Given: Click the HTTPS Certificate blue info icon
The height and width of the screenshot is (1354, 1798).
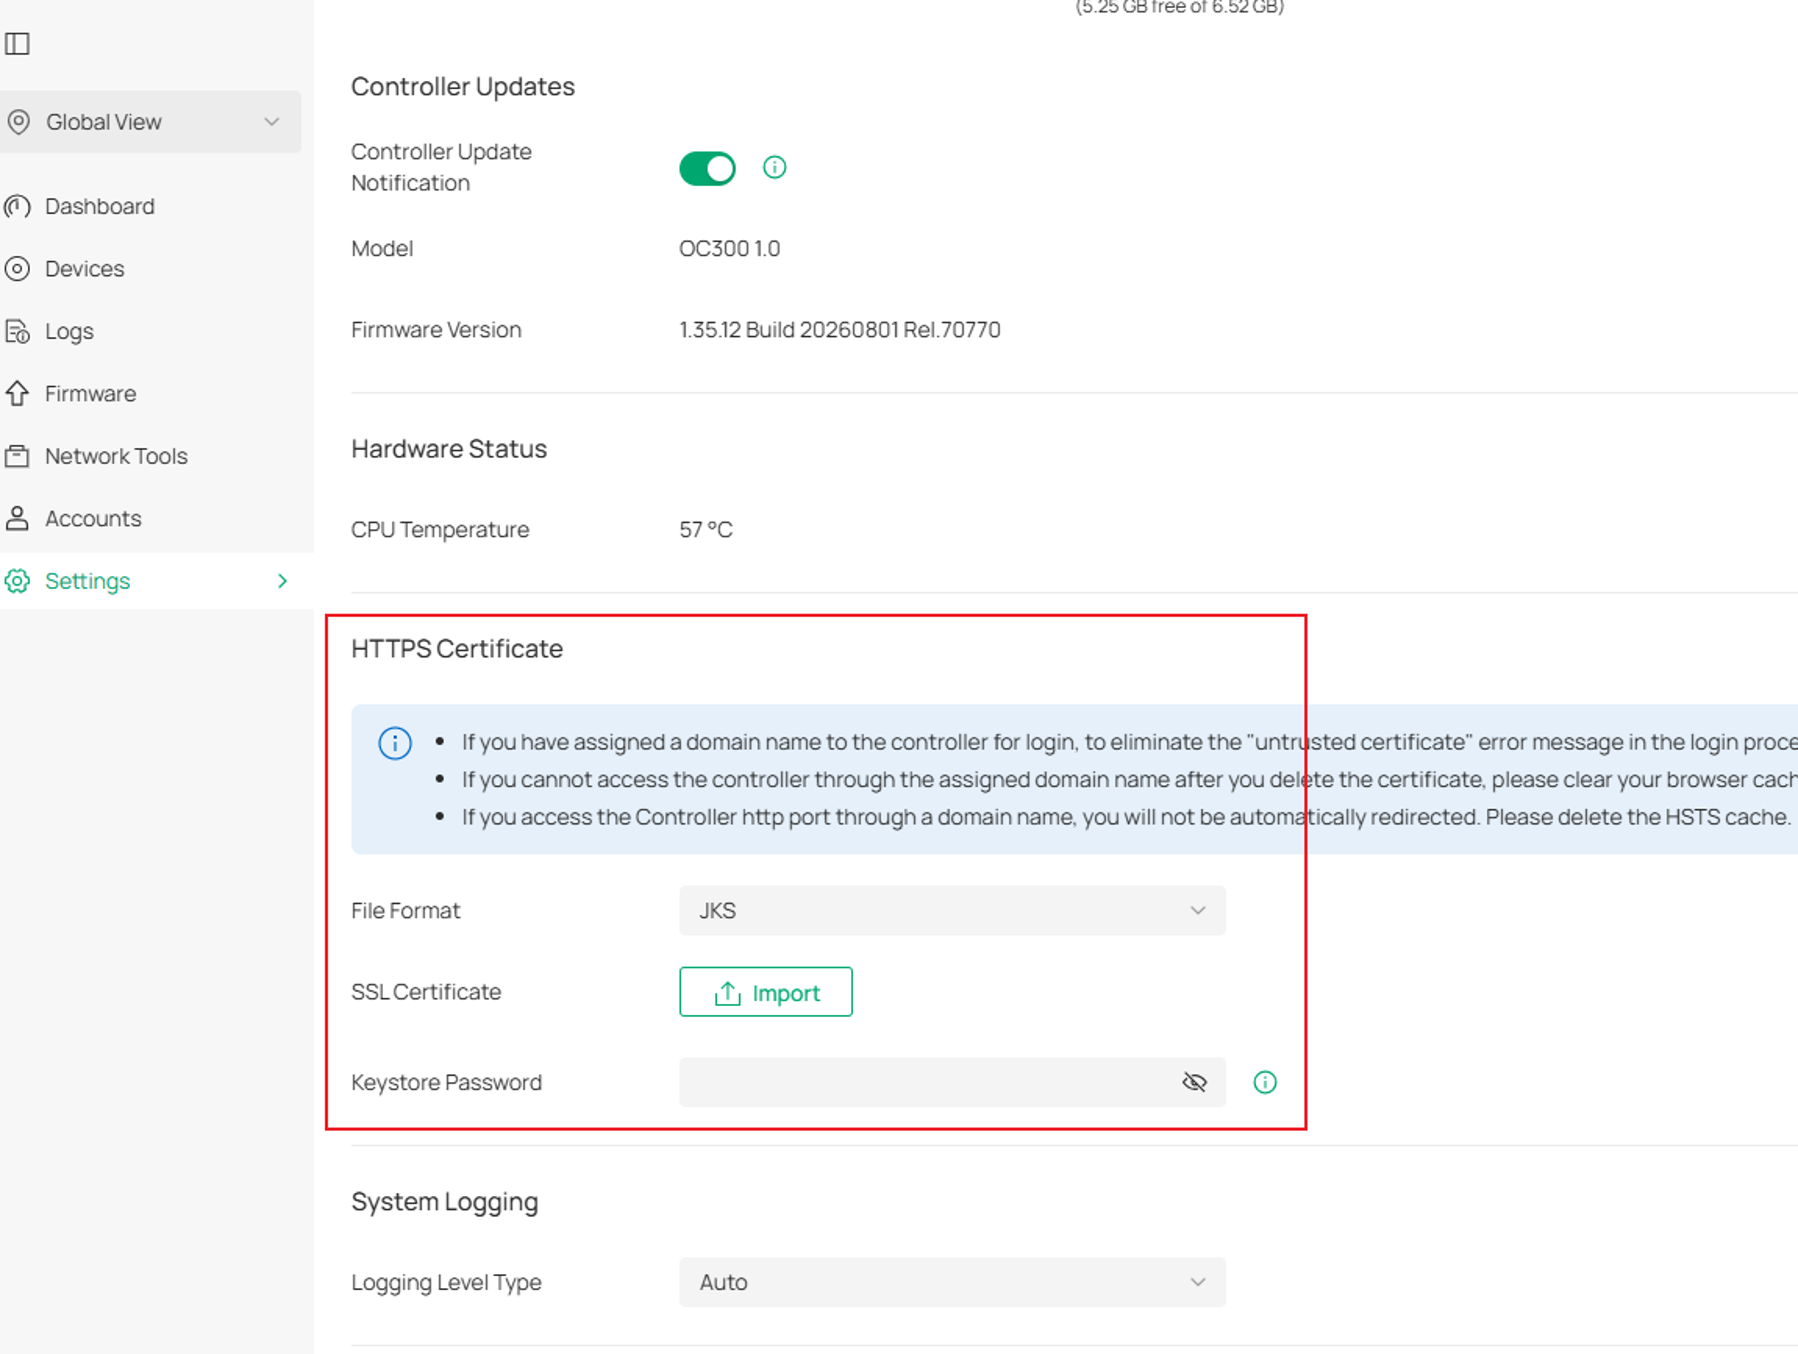Looking at the screenshot, I should point(395,743).
